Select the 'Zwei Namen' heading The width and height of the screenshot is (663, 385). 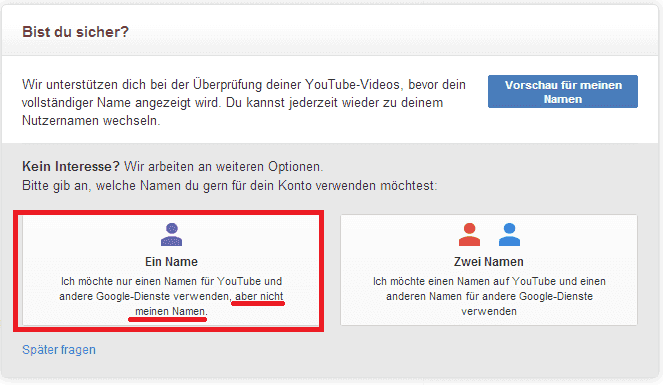(489, 262)
